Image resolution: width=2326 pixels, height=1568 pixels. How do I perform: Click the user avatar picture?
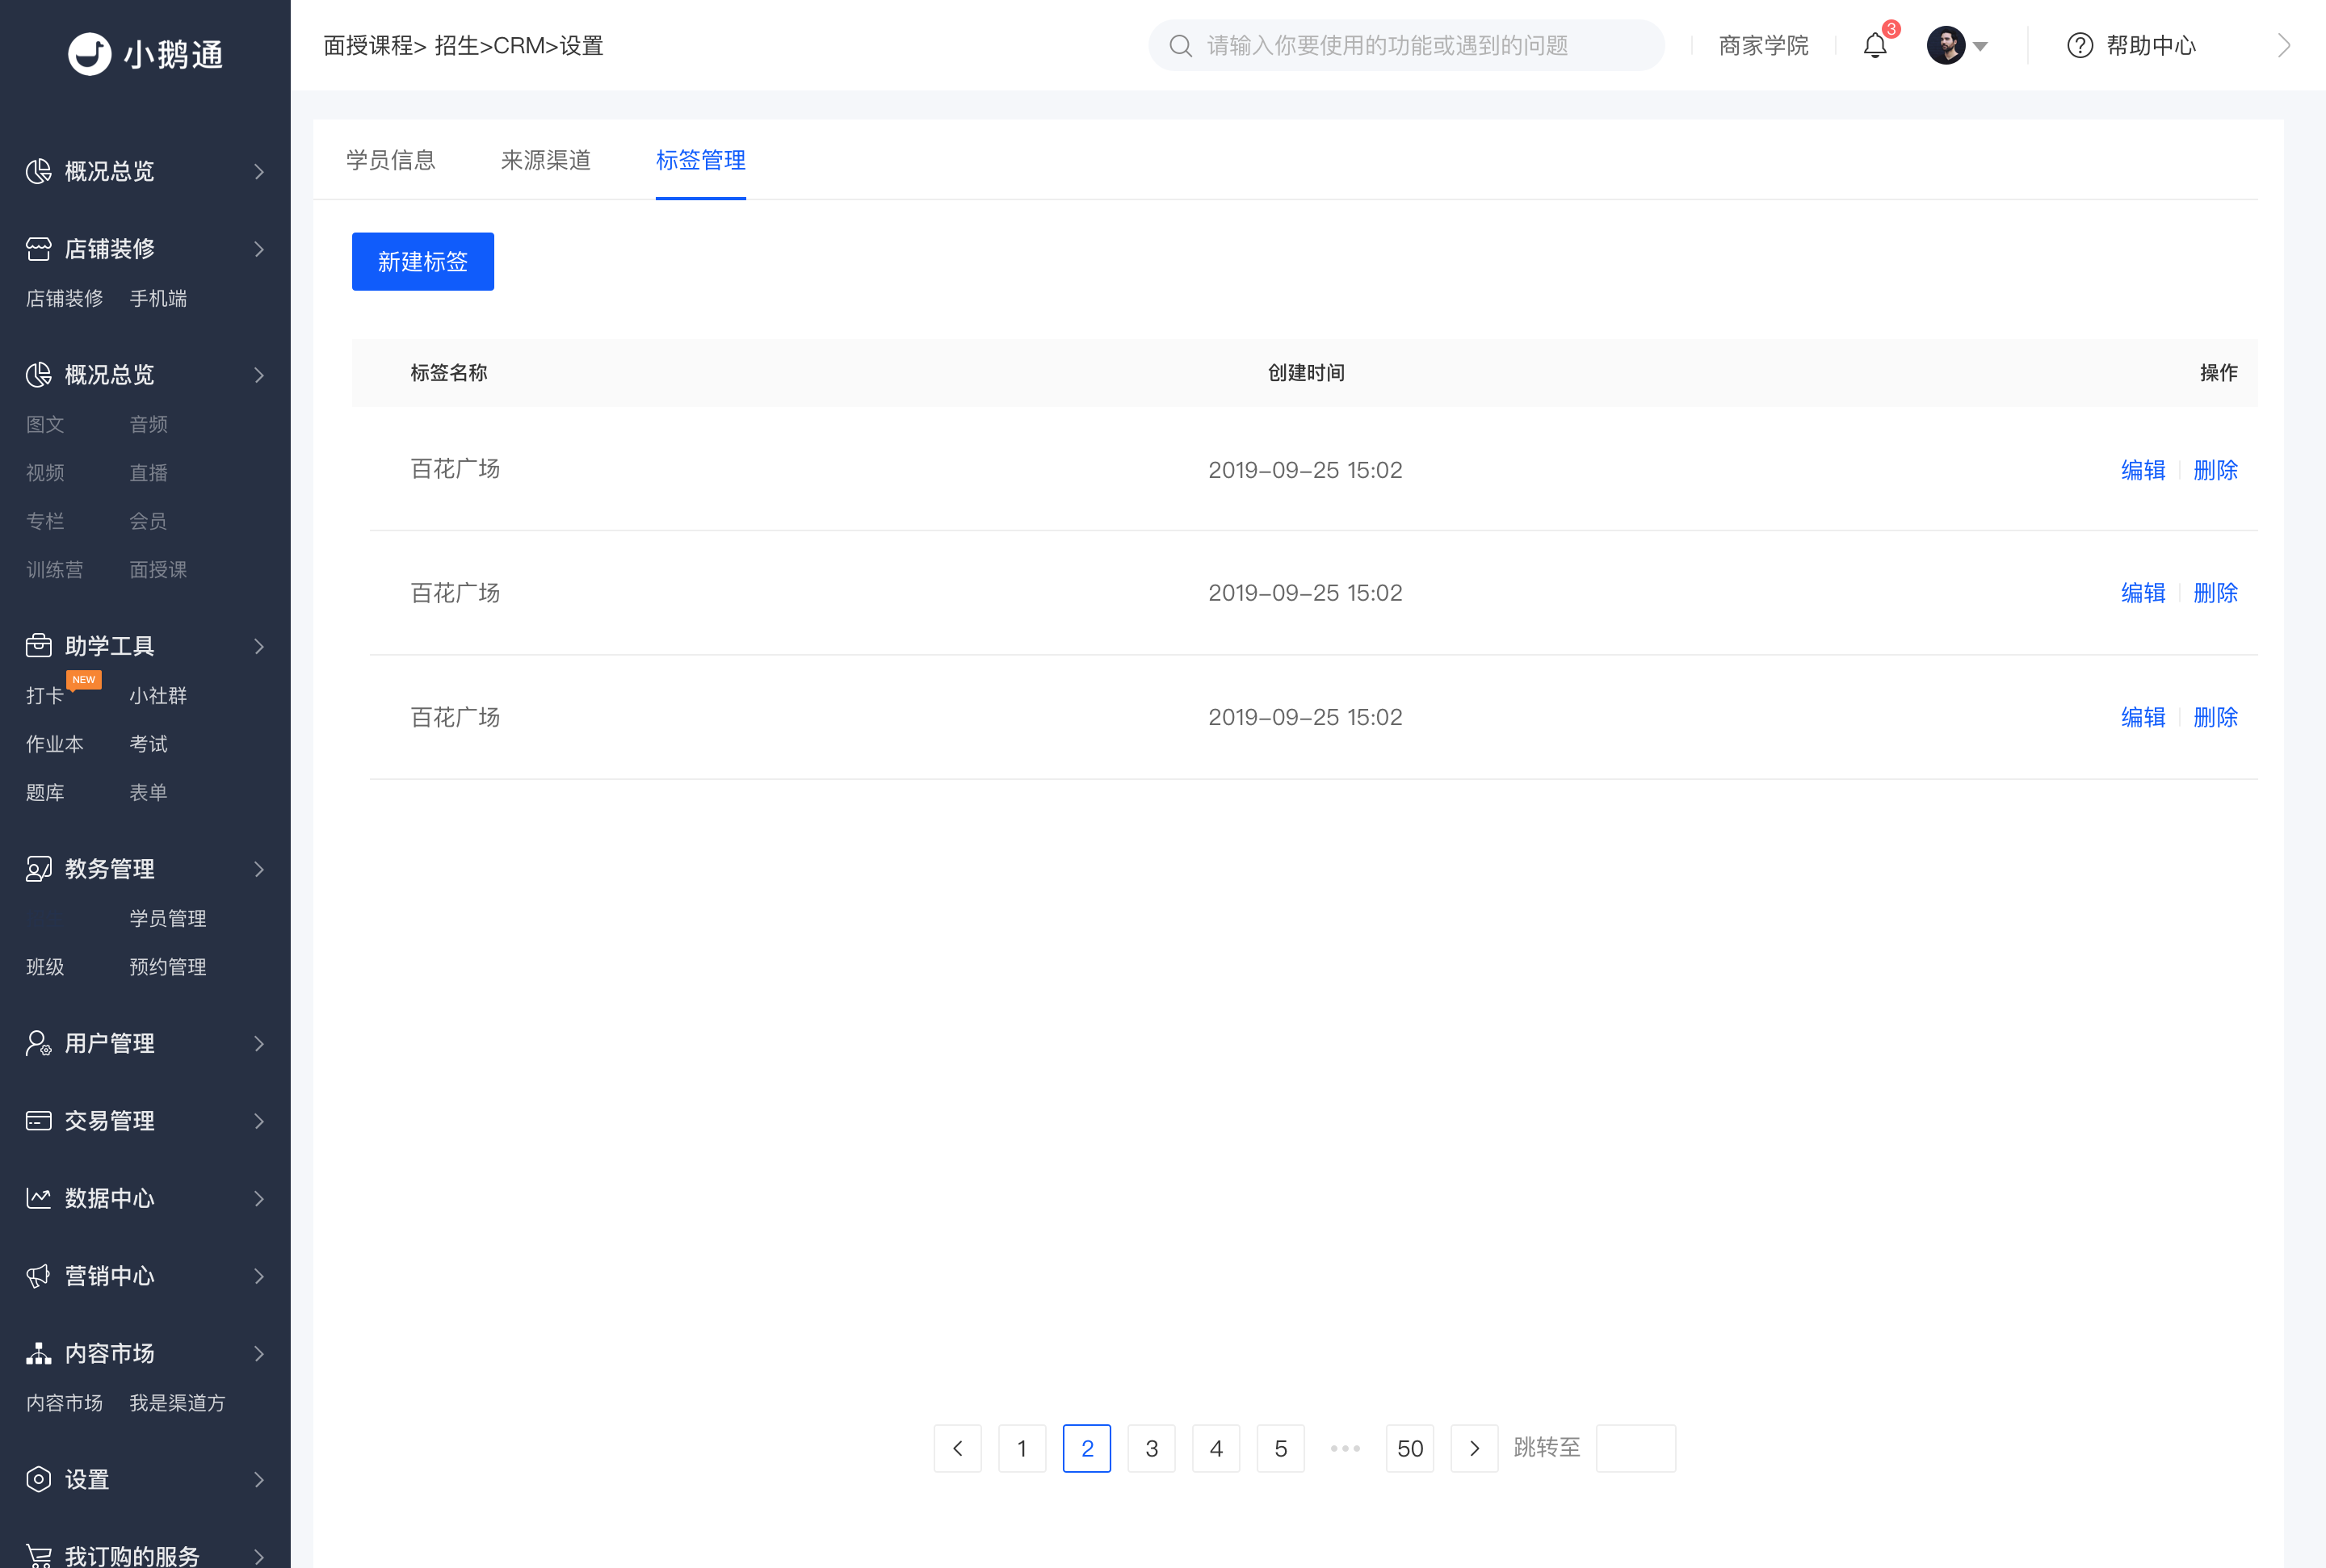click(x=1946, y=45)
